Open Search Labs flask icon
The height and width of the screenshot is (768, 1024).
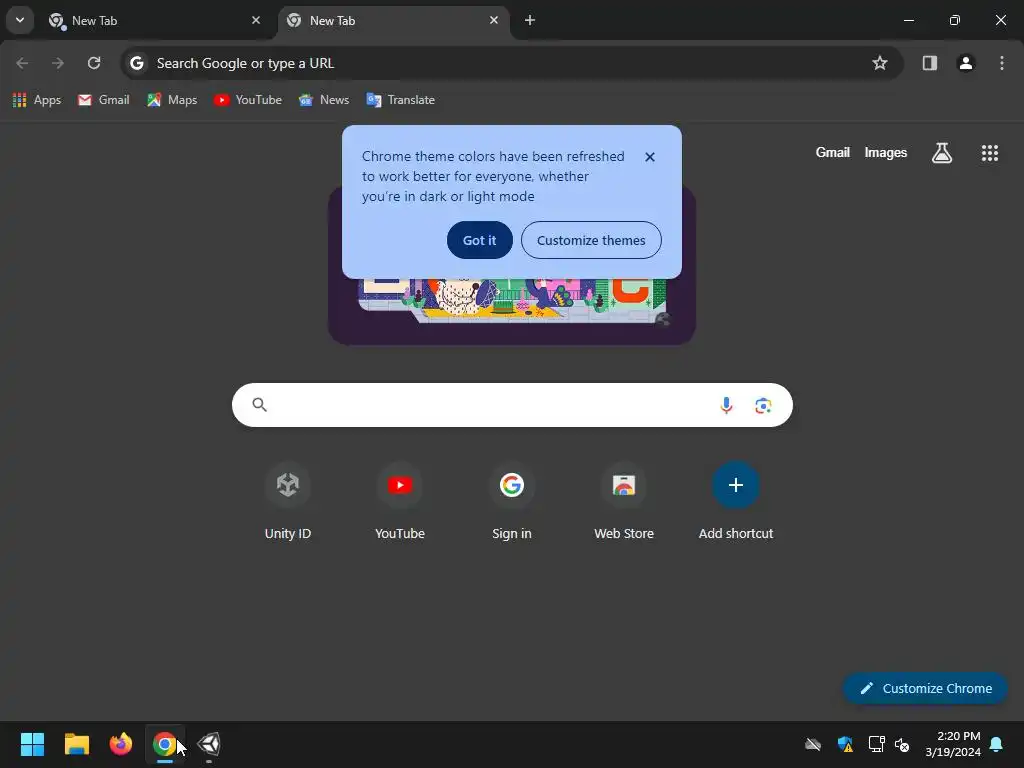942,153
